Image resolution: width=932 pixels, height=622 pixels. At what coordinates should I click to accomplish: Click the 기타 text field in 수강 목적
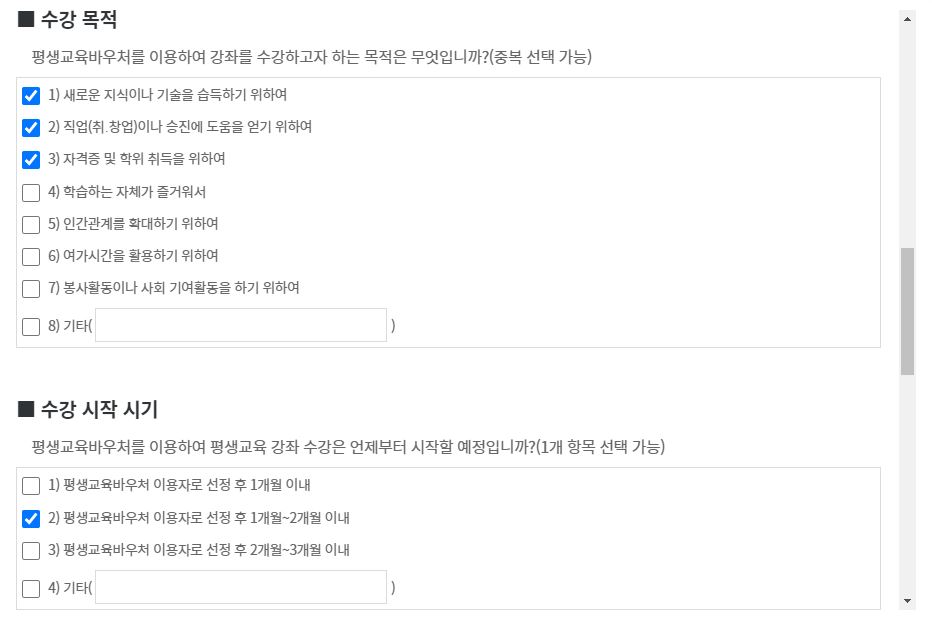pos(241,325)
